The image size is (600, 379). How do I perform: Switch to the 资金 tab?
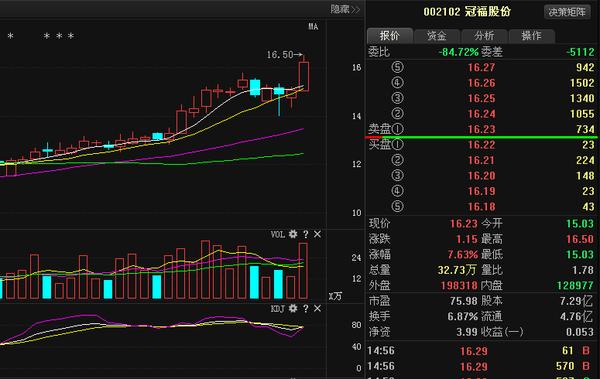437,36
